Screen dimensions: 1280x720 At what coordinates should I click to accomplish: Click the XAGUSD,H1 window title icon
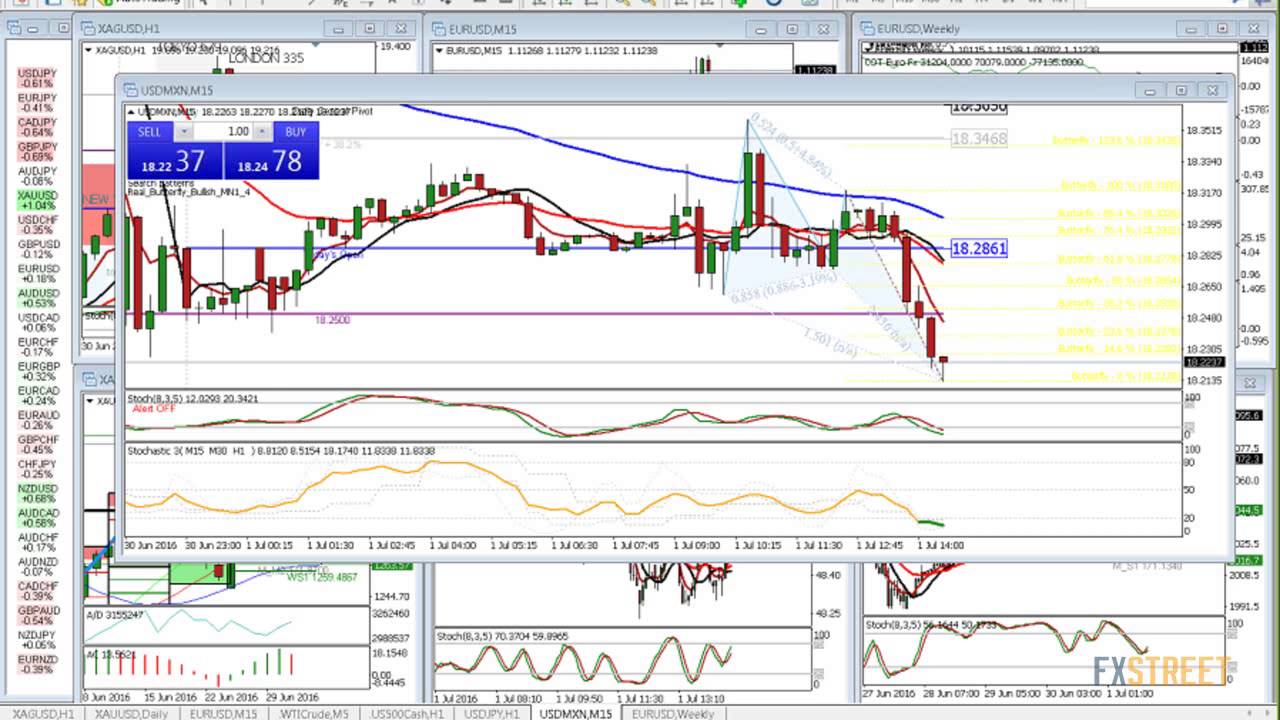click(90, 28)
